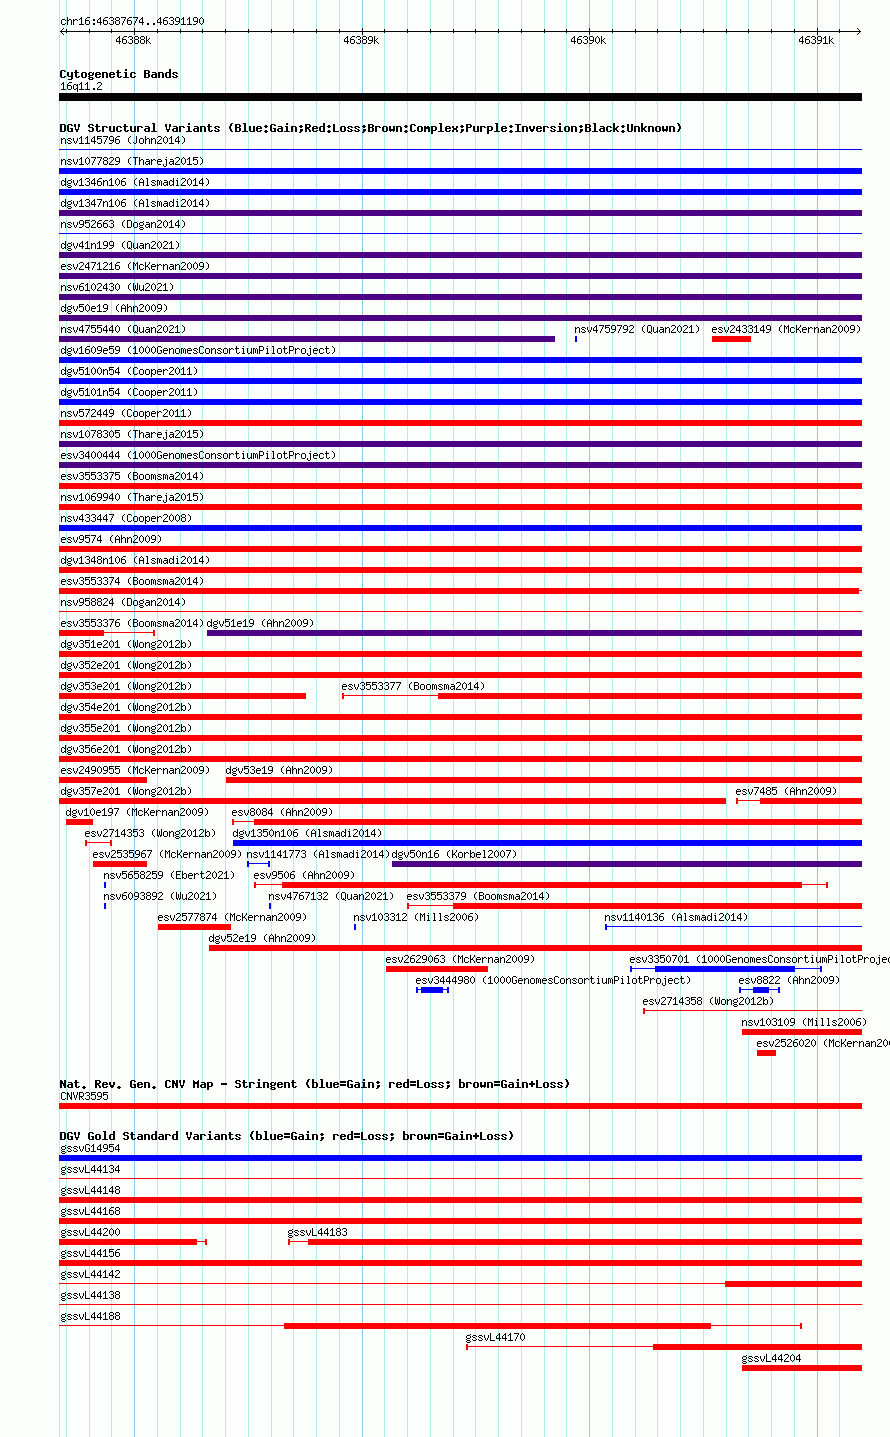The image size is (890, 1437).
Task: Select esv3553377 (Boomsma2014) variant
Action: [601, 696]
